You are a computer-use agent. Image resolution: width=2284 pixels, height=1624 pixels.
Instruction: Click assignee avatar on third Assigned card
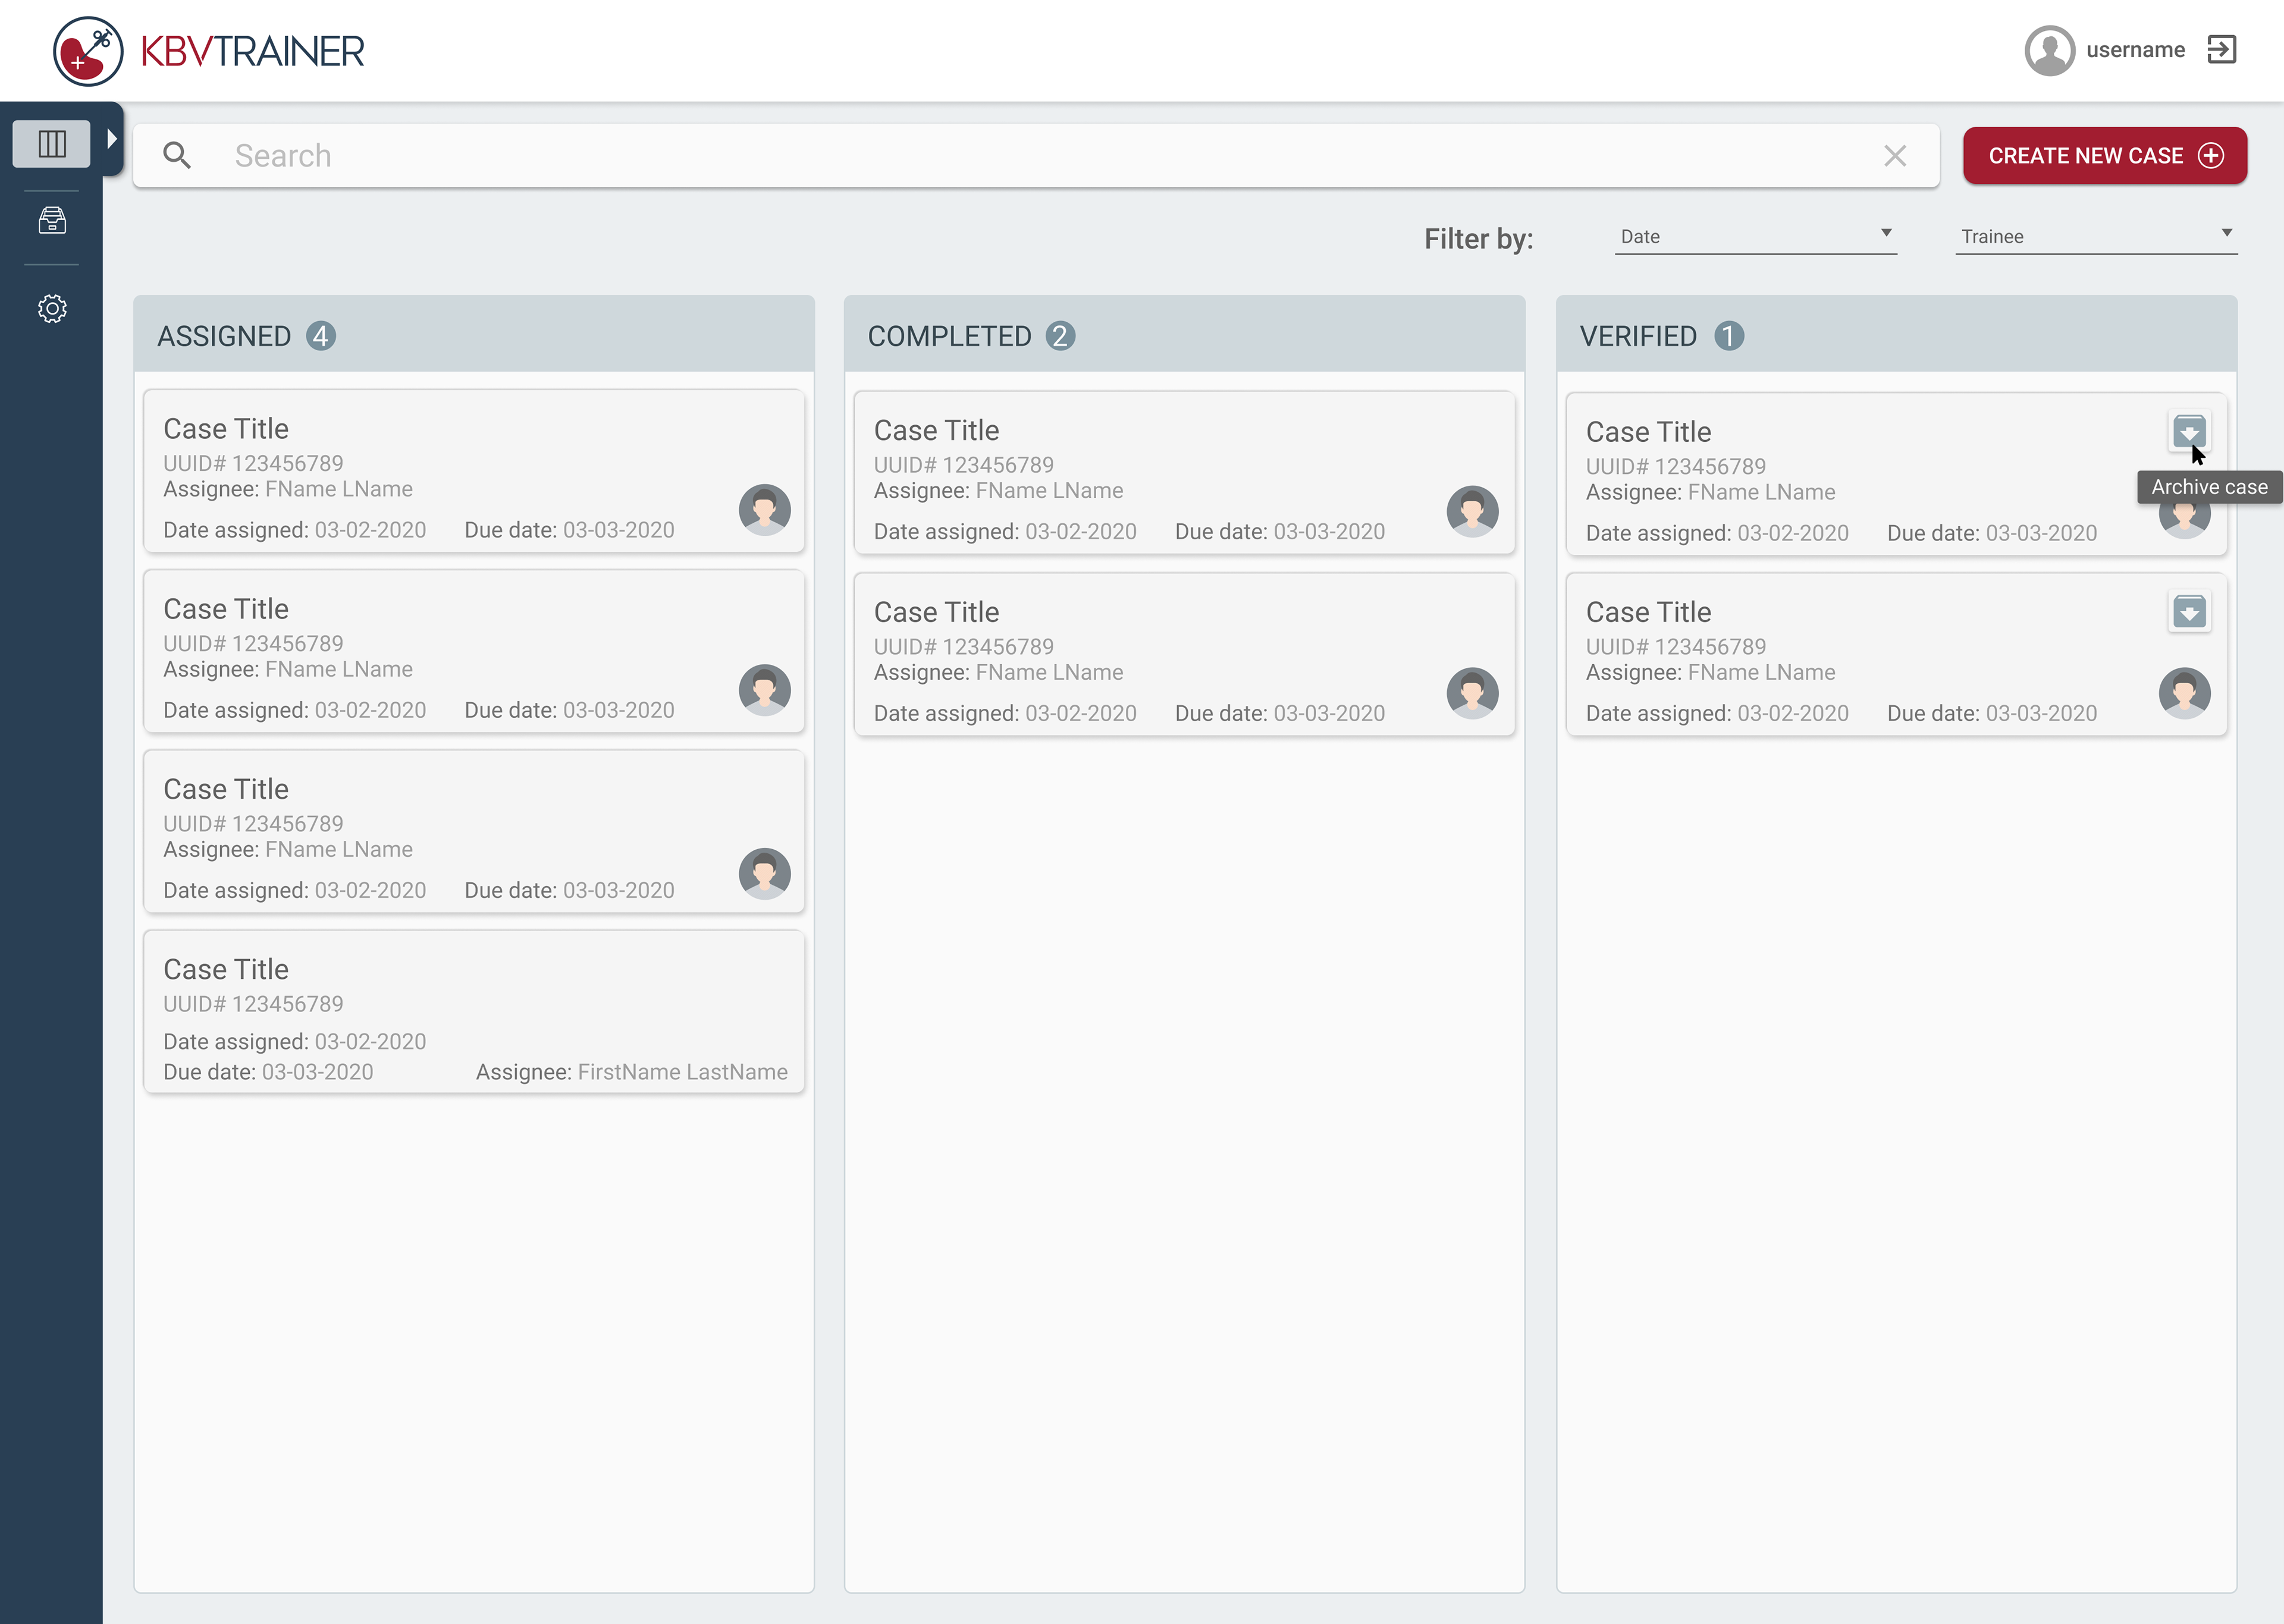[x=765, y=873]
